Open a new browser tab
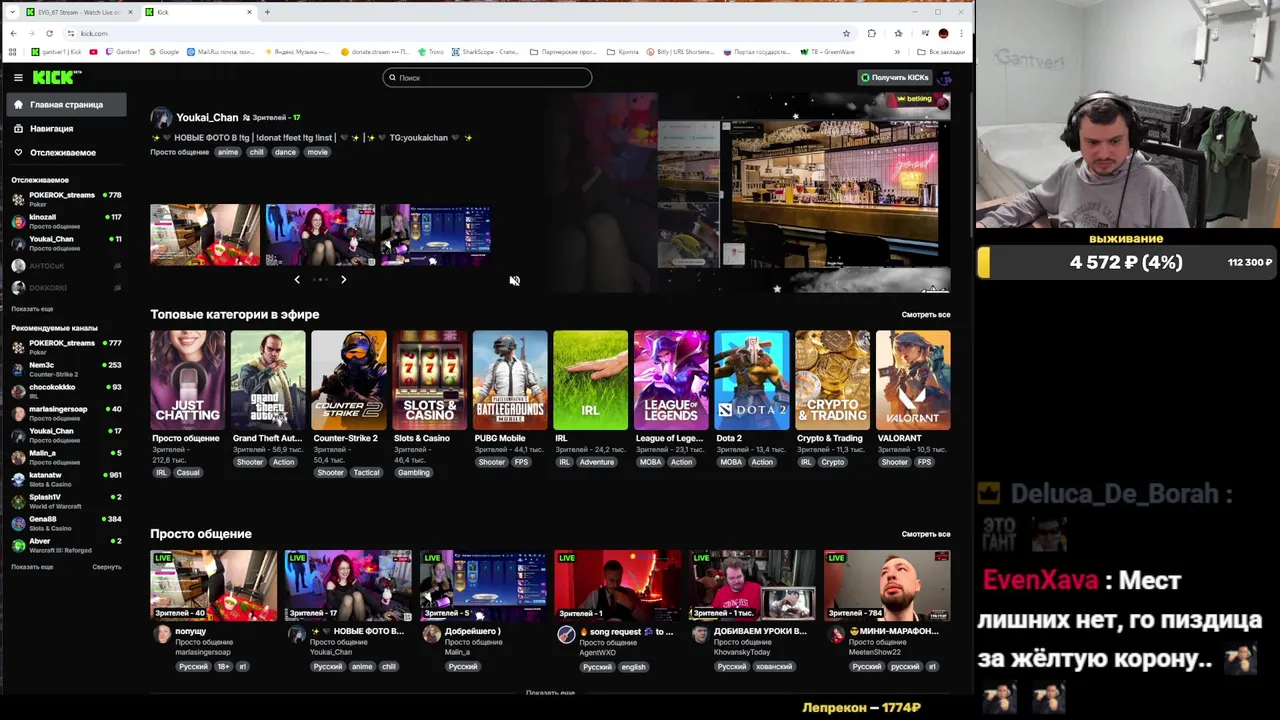The image size is (1280, 720). click(267, 12)
